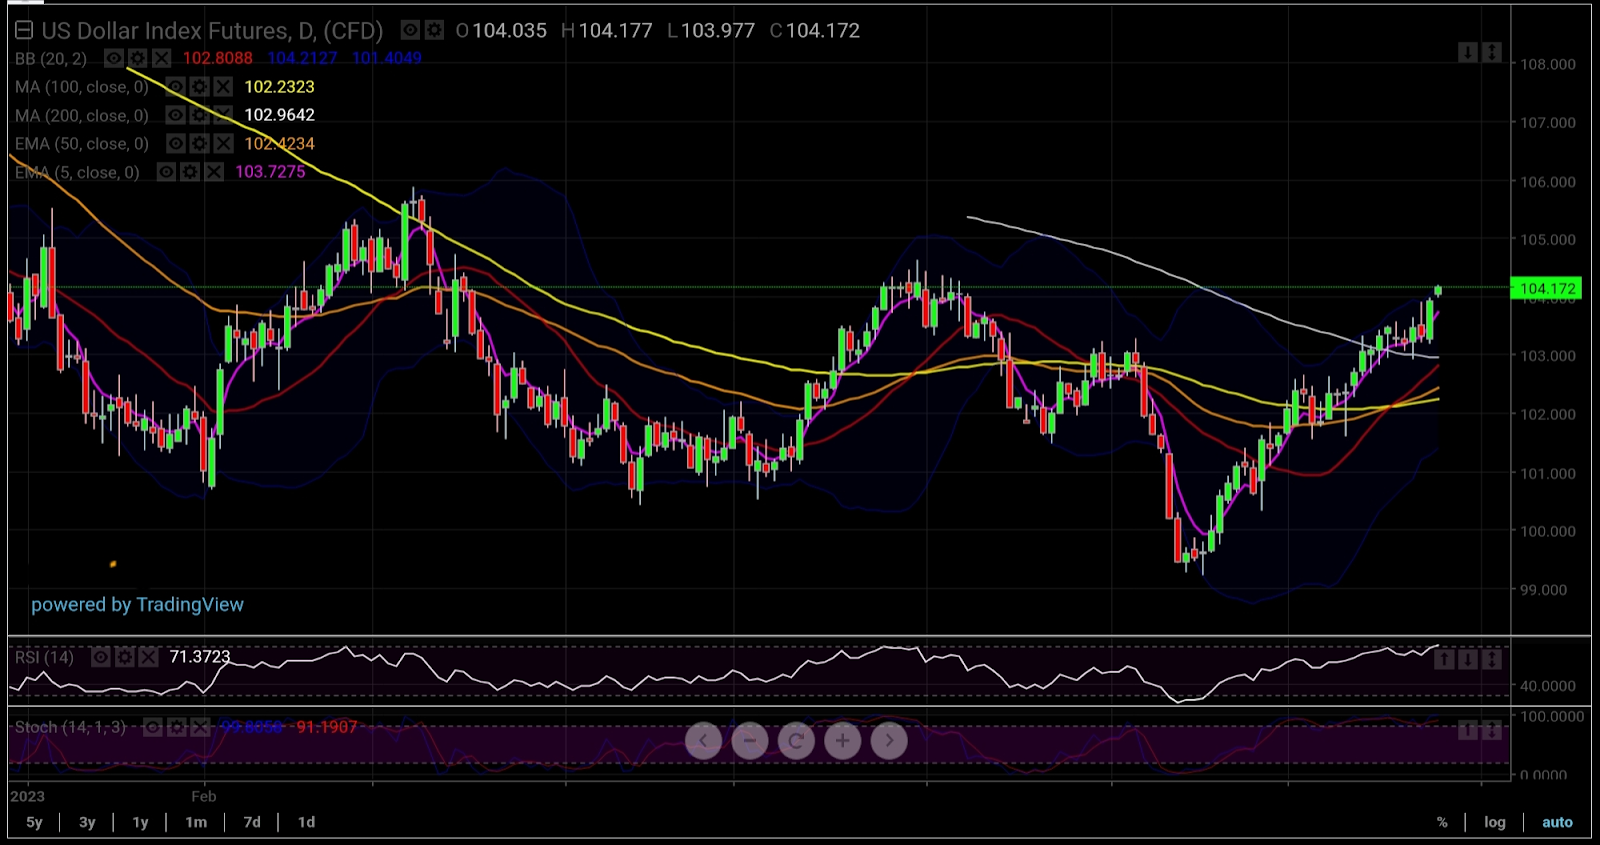Click the RSI (14) indicator label
Image resolution: width=1600 pixels, height=845 pixels.
tap(44, 657)
